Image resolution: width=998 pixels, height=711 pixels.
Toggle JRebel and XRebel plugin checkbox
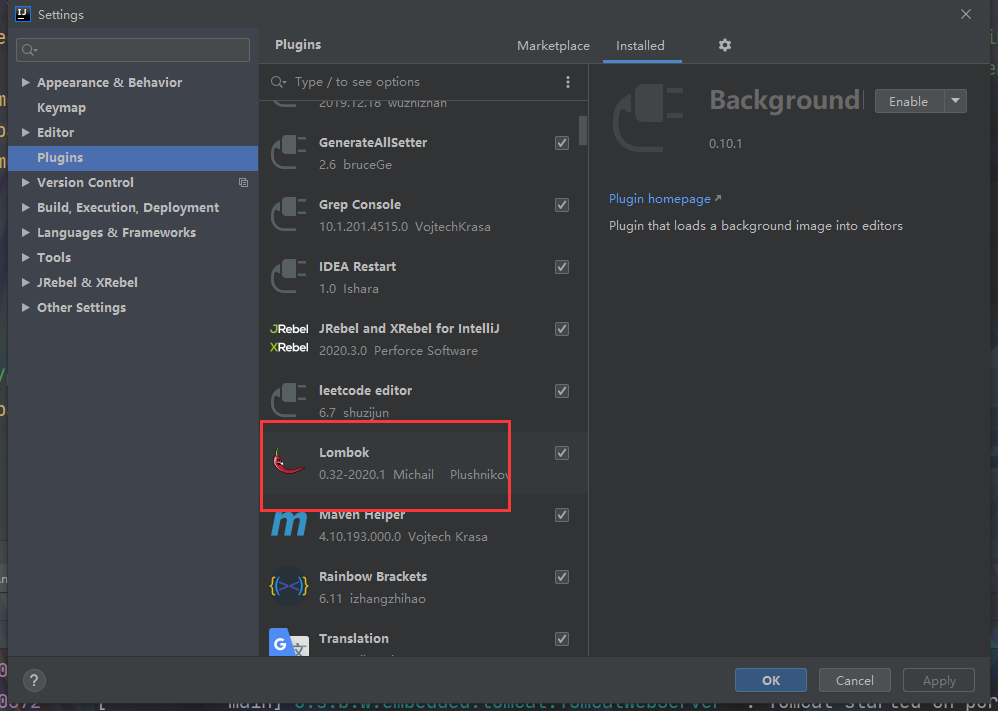click(x=562, y=329)
